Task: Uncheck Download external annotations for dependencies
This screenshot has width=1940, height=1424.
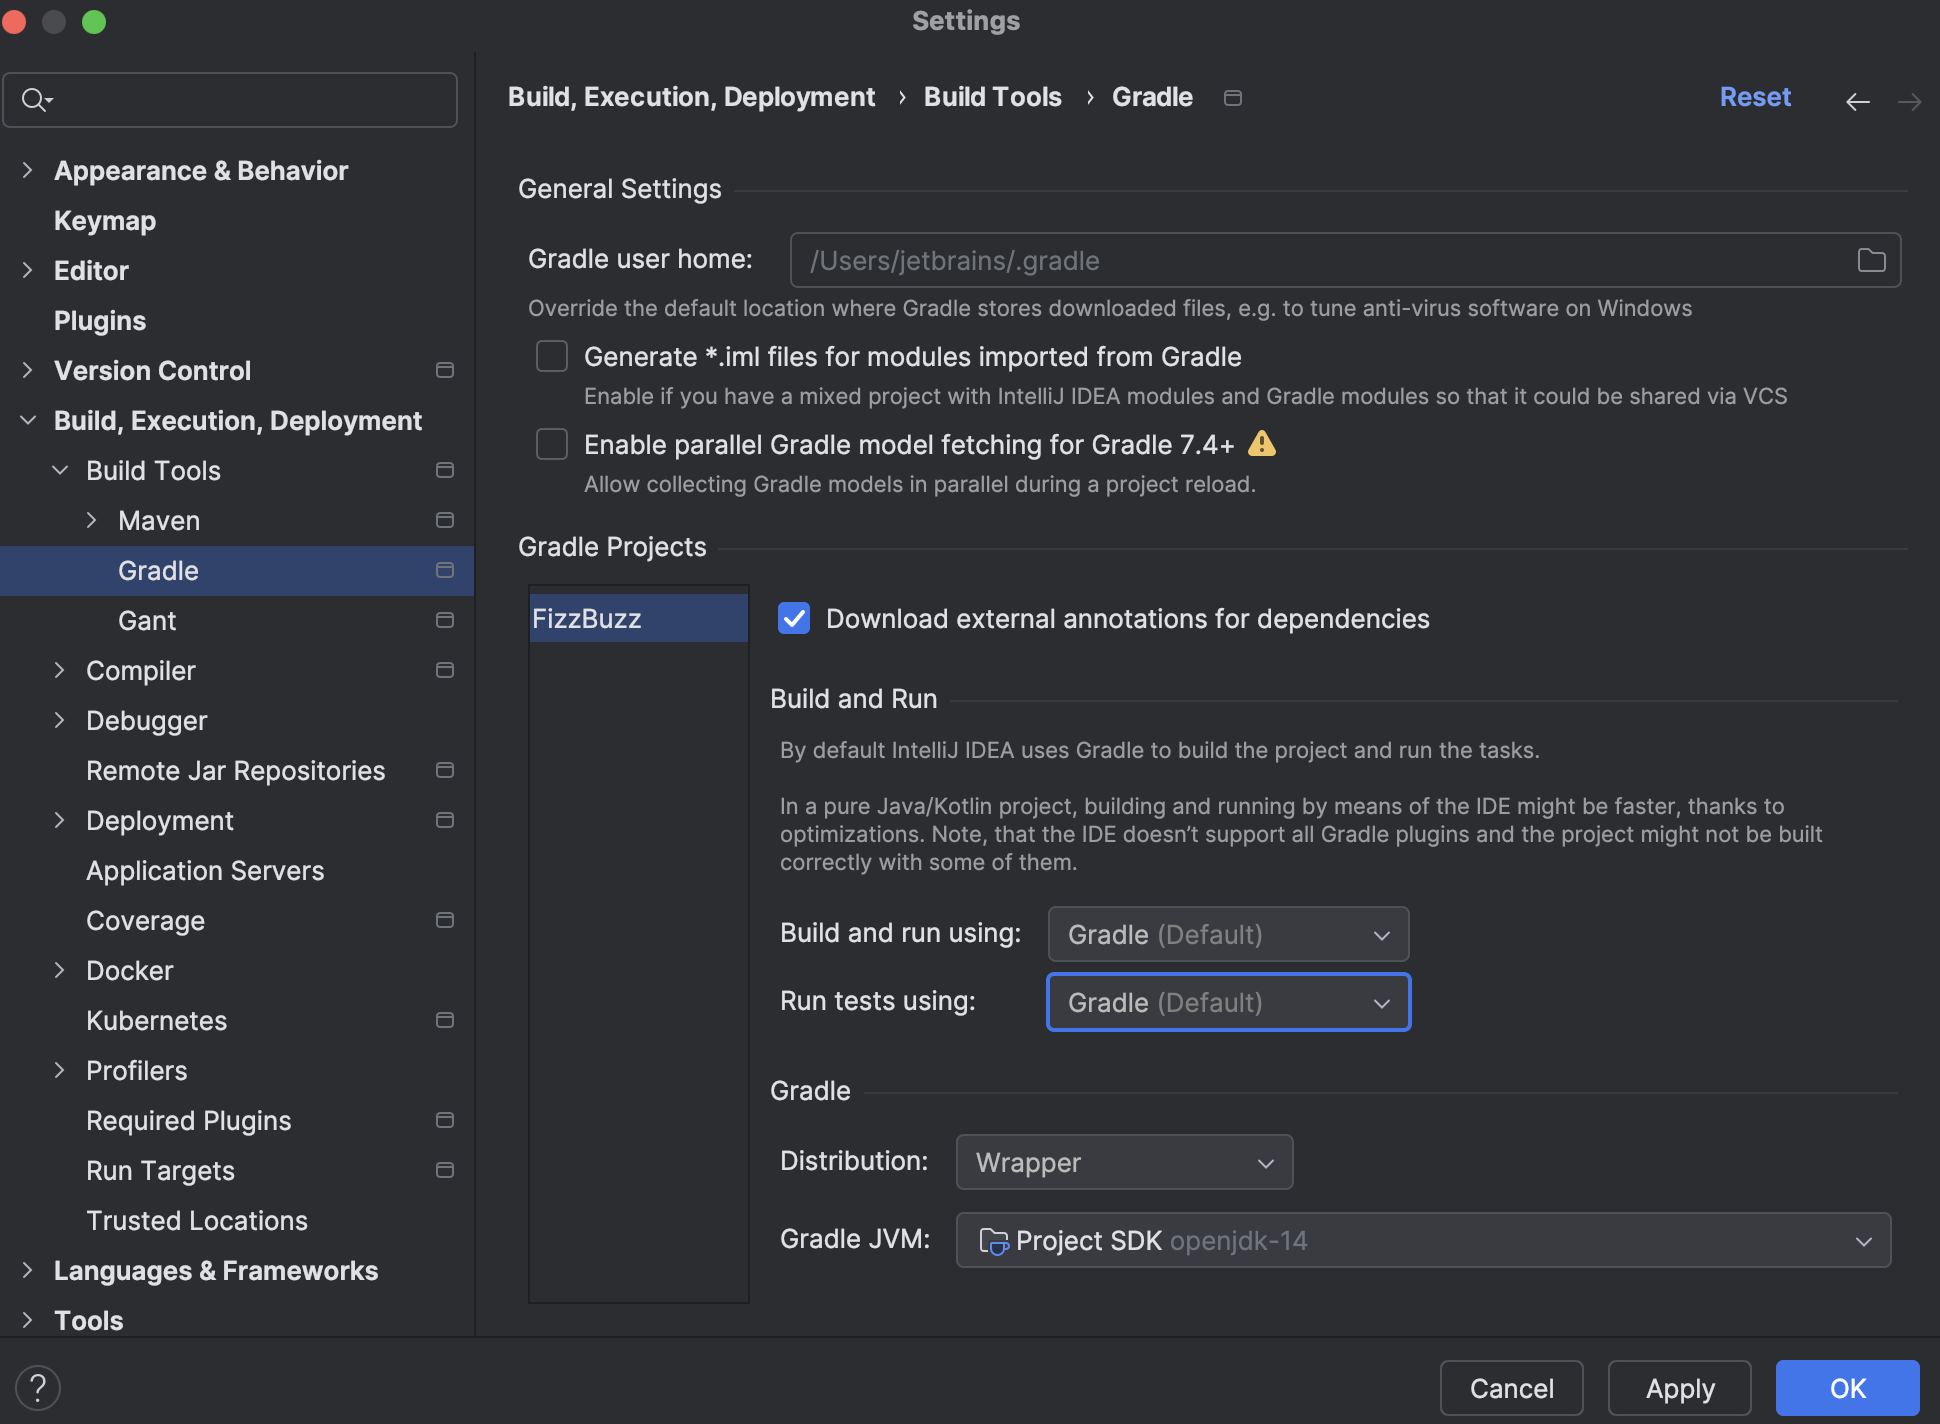Action: click(x=793, y=618)
